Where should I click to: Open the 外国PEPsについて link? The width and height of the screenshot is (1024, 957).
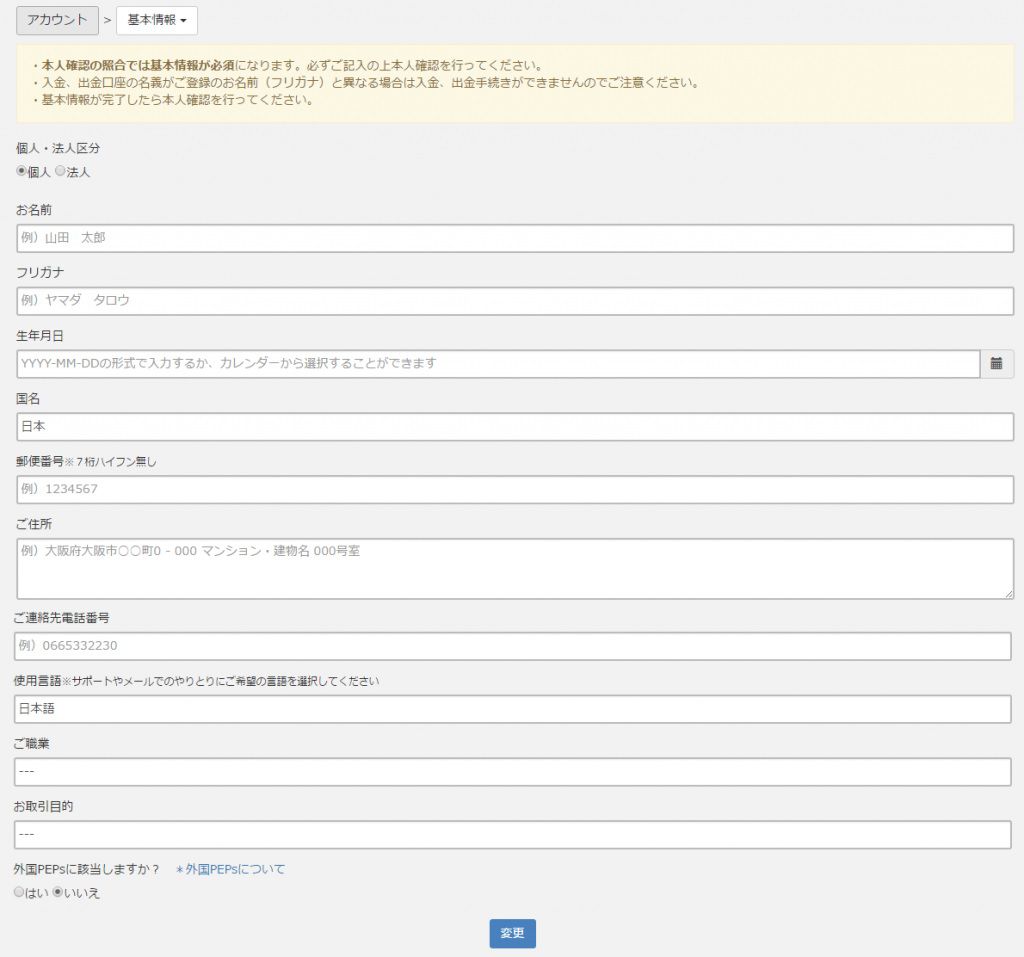(230, 869)
